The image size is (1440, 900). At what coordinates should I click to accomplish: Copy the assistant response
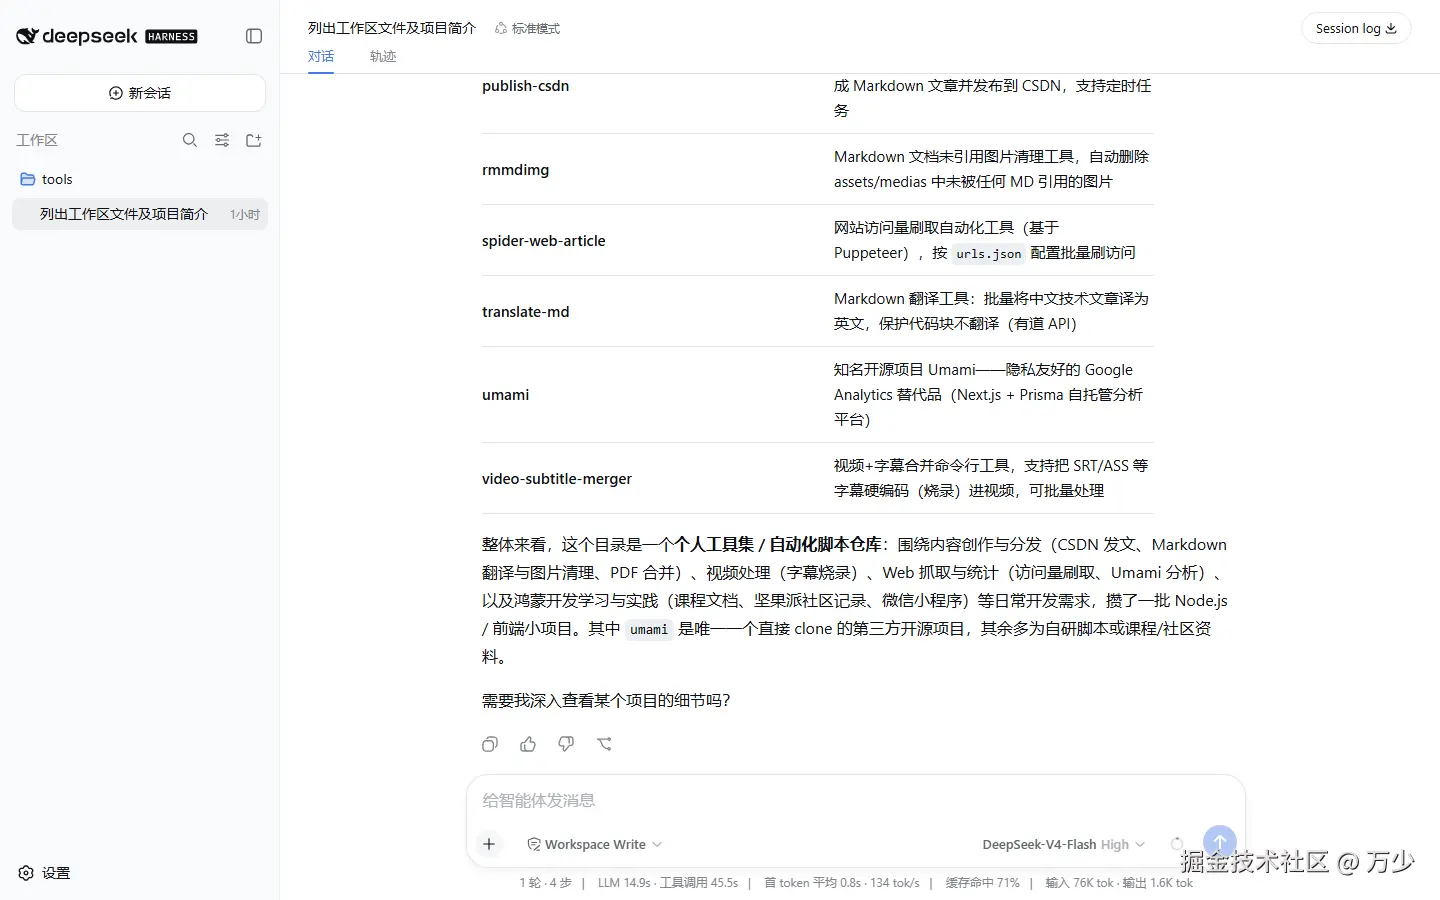tap(490, 744)
